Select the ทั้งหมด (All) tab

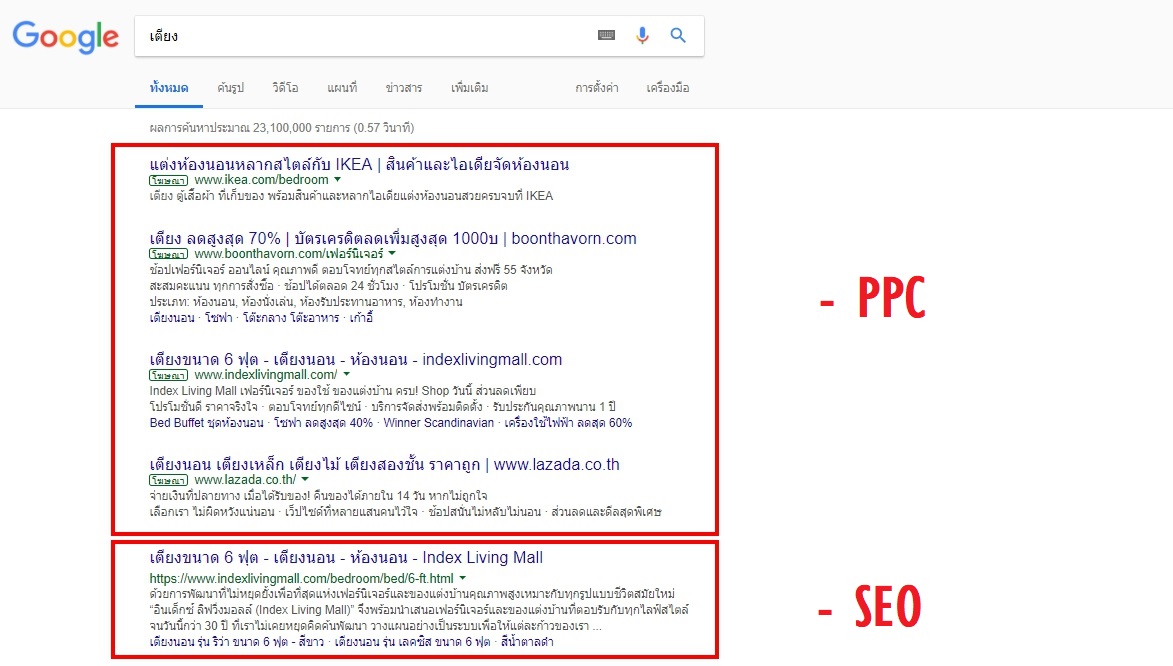click(x=169, y=88)
